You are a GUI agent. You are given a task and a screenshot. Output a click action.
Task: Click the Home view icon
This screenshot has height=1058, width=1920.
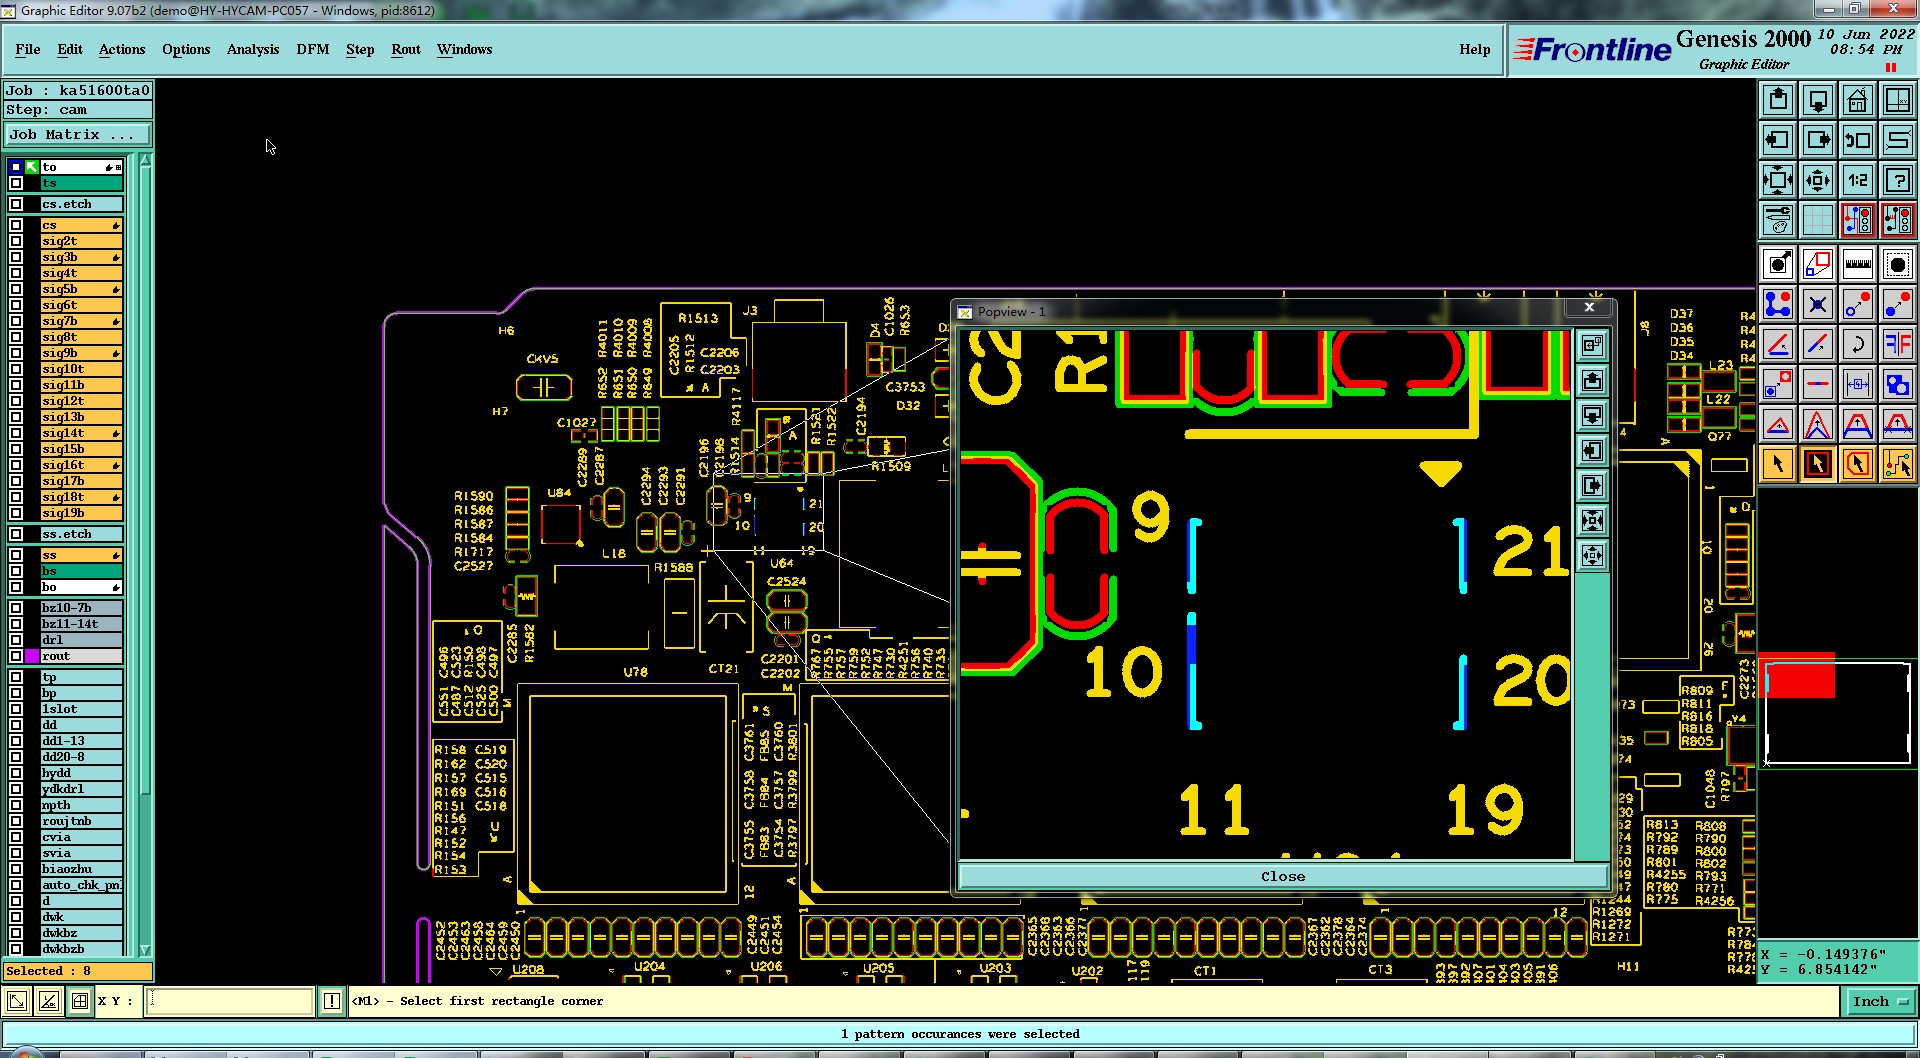[x=1857, y=100]
